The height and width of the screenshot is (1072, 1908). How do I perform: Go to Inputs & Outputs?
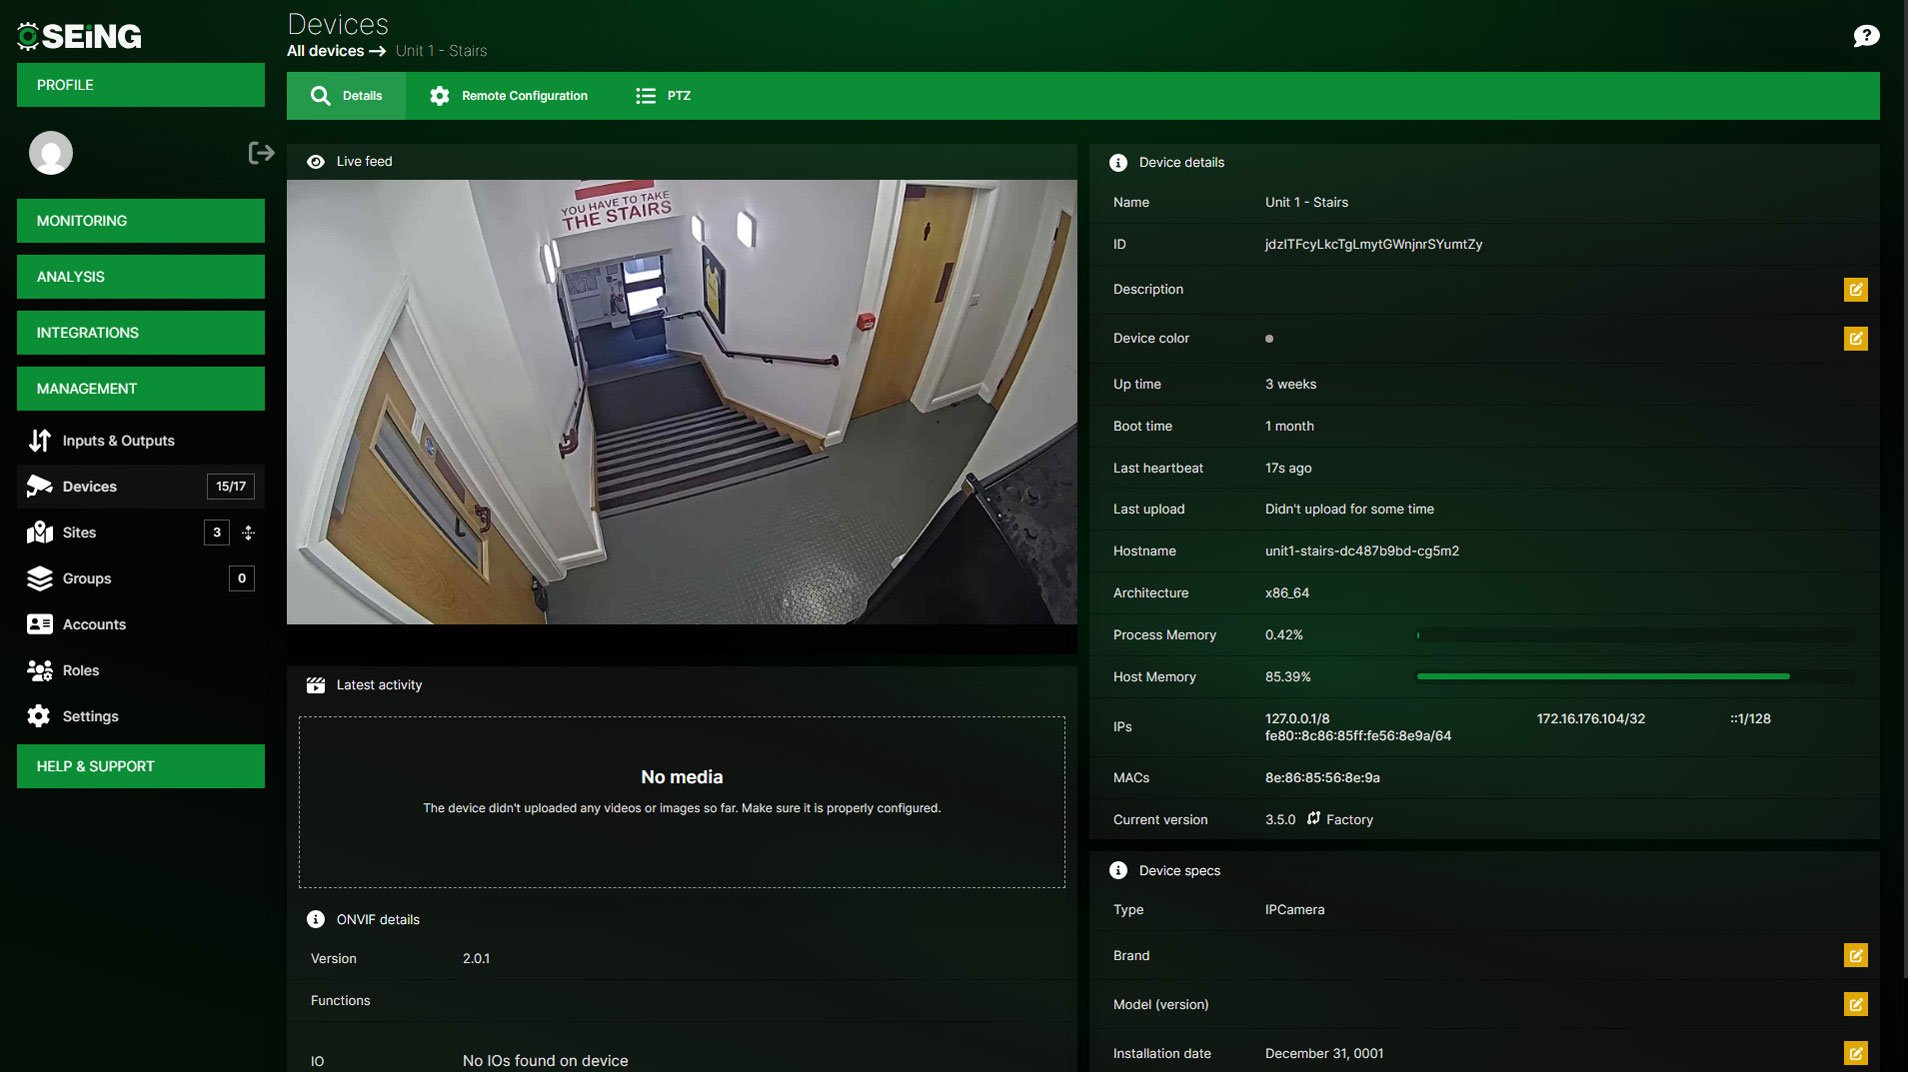click(x=141, y=441)
